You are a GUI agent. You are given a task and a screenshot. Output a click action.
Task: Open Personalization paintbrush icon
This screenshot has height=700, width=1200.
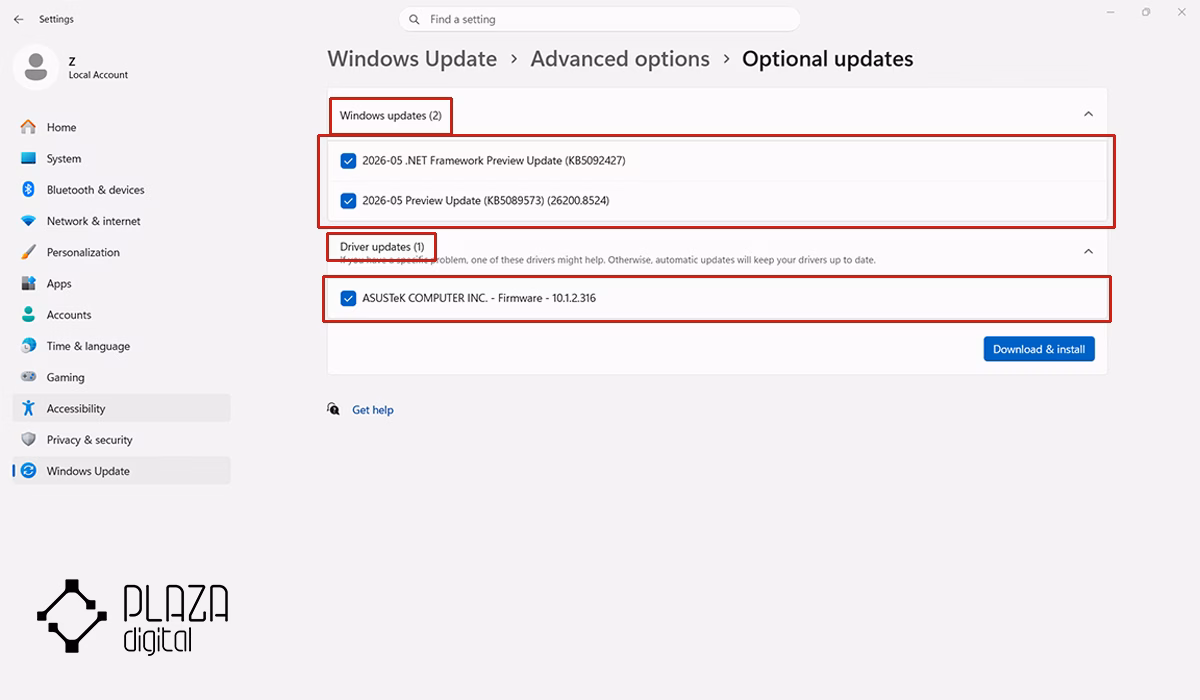click(x=28, y=252)
